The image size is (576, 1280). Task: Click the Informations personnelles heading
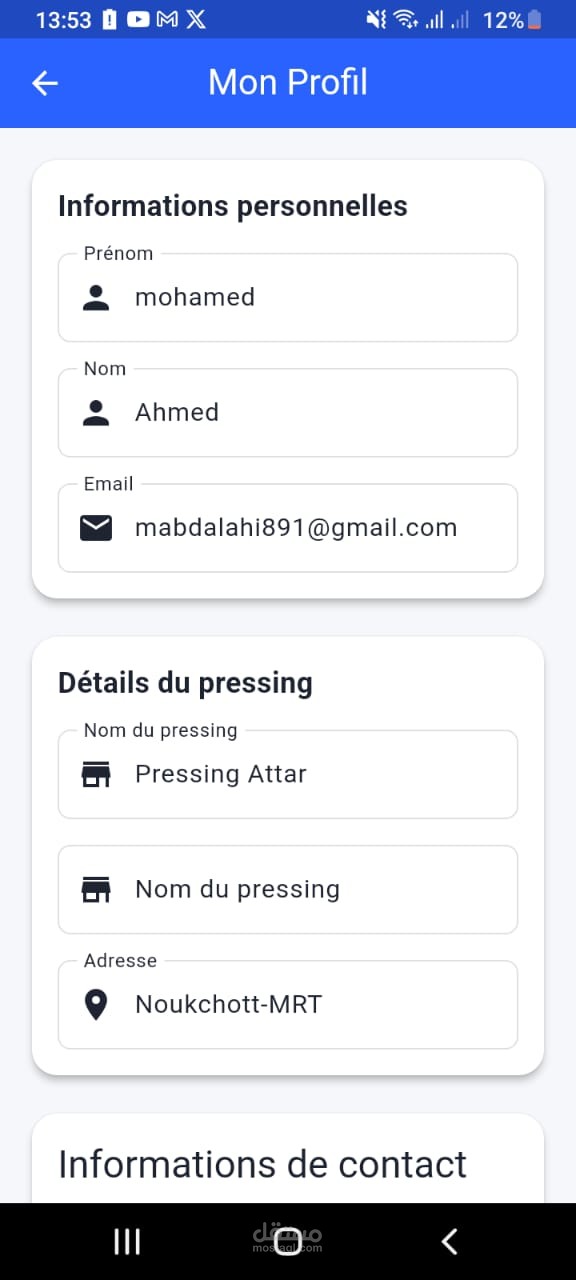(x=233, y=206)
